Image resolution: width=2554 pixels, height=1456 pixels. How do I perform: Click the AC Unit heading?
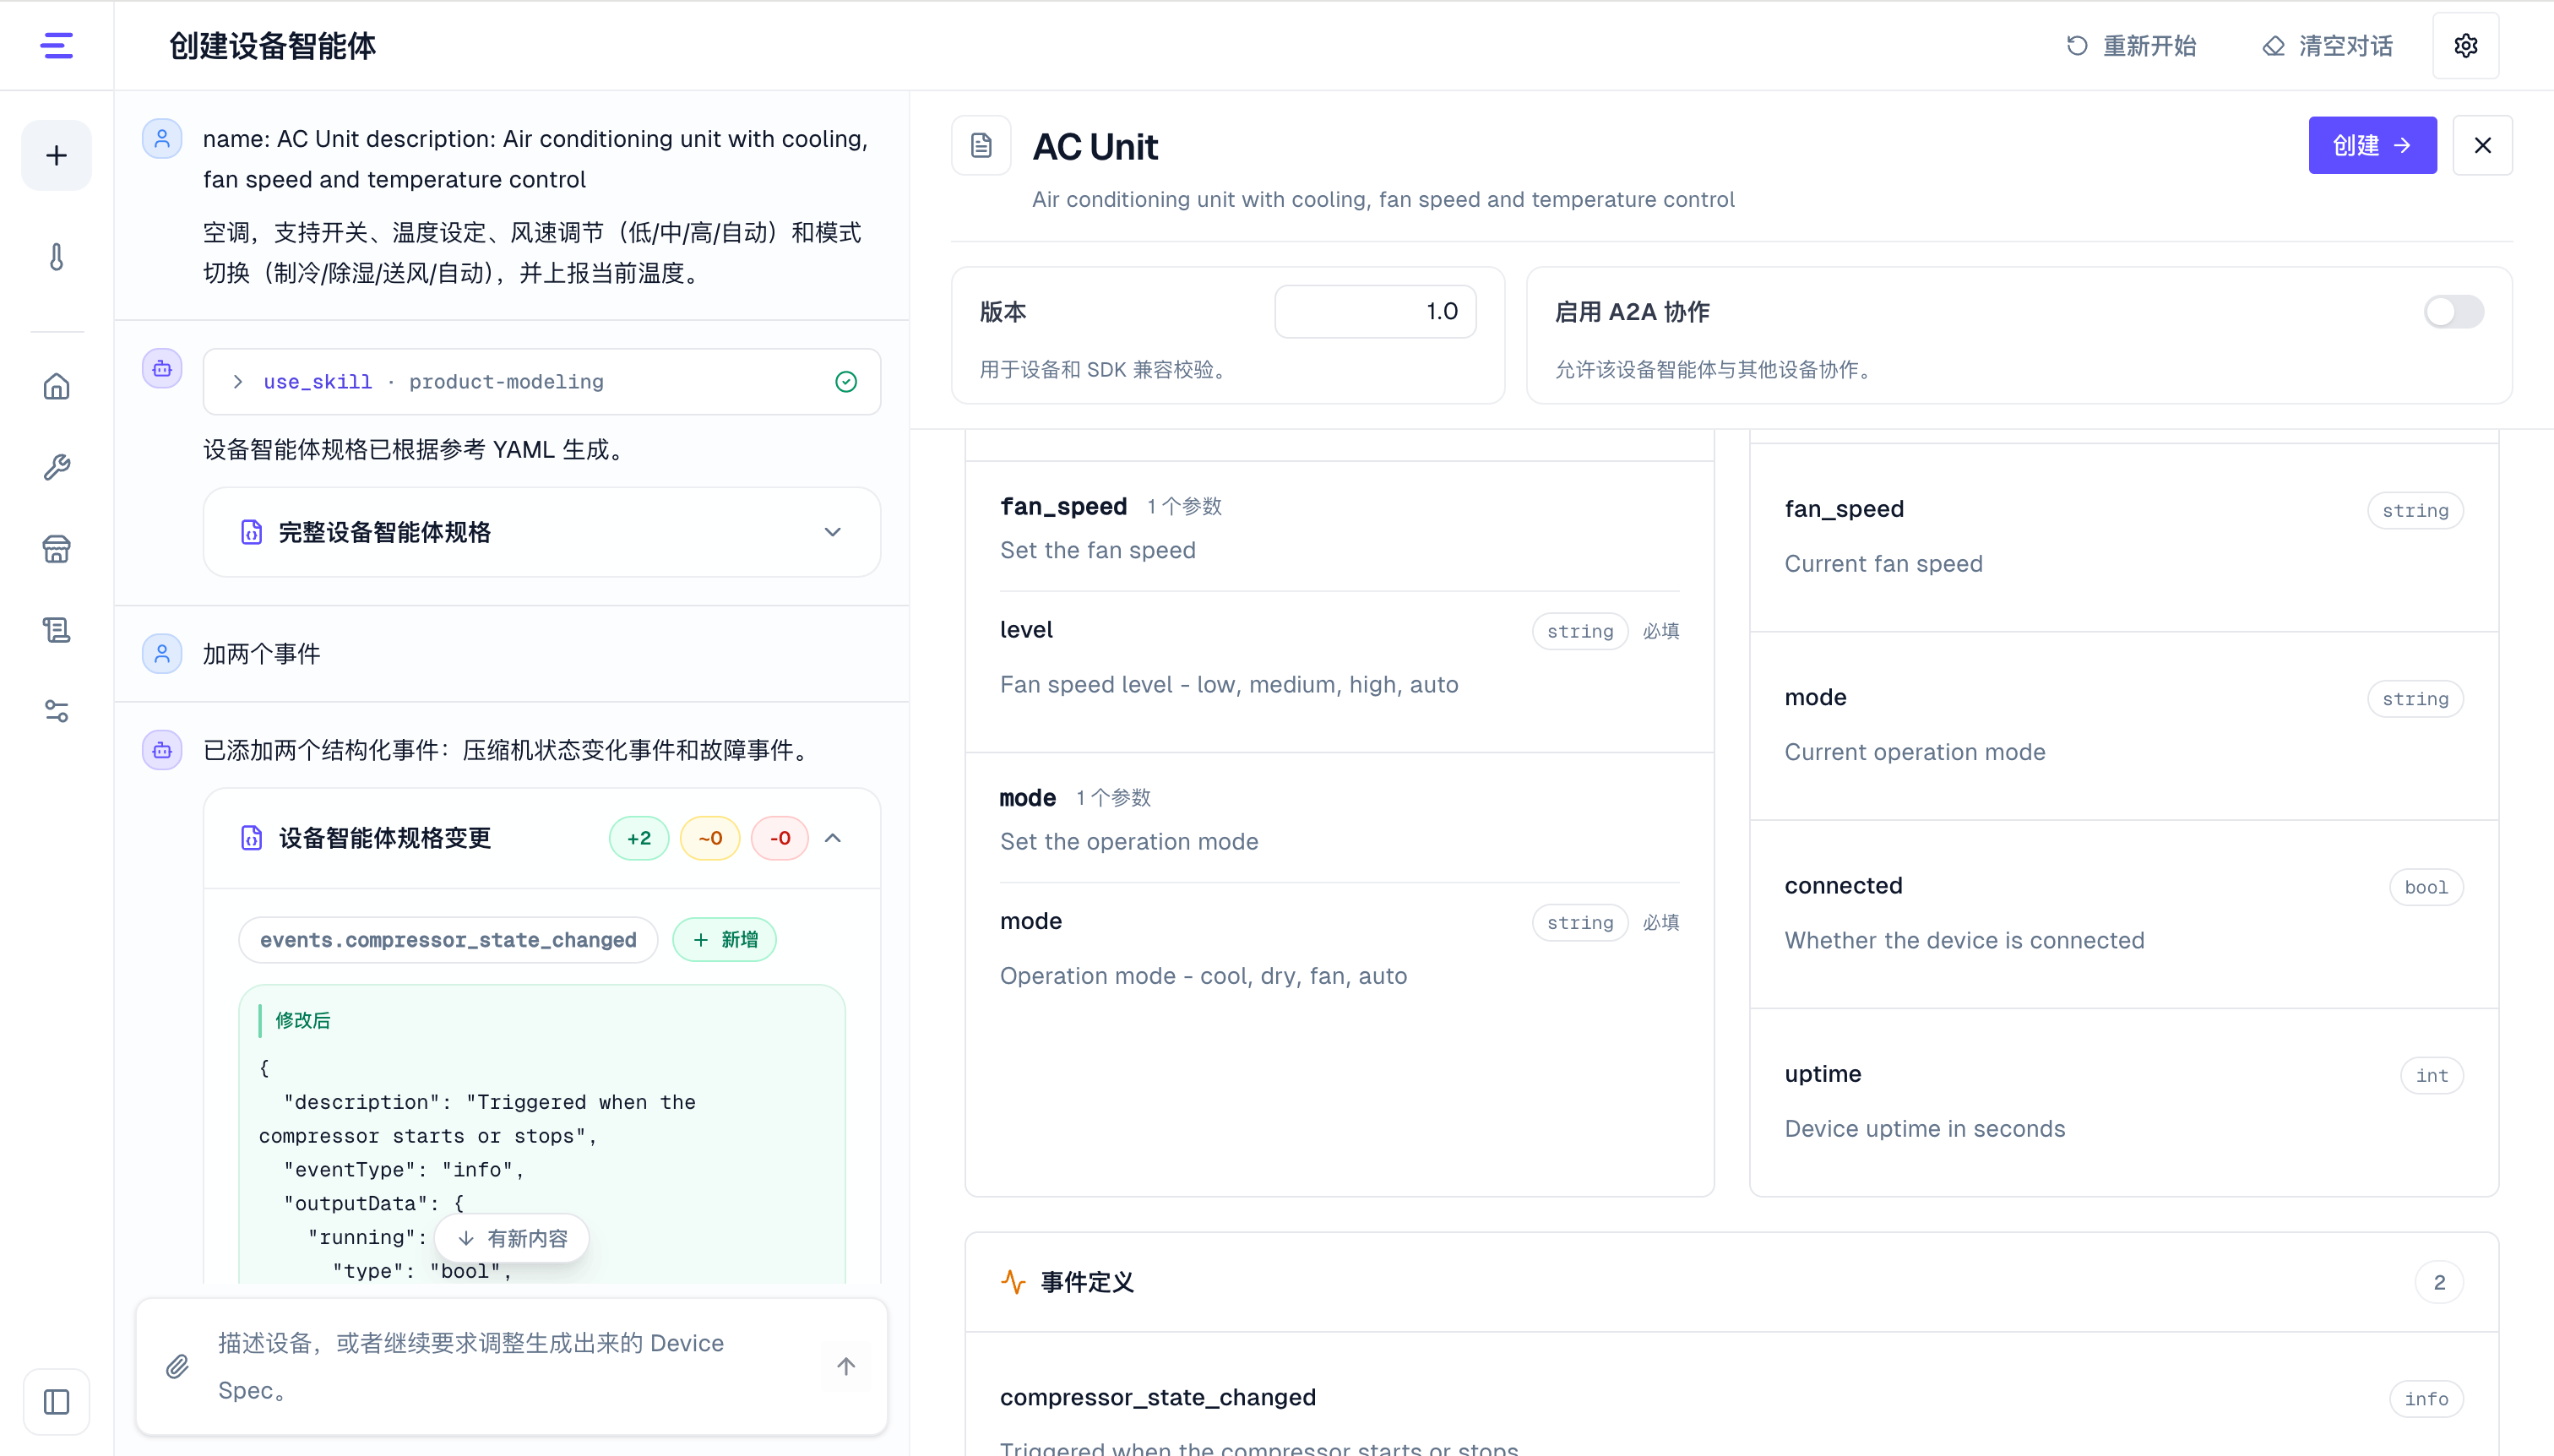pyautogui.click(x=1095, y=147)
